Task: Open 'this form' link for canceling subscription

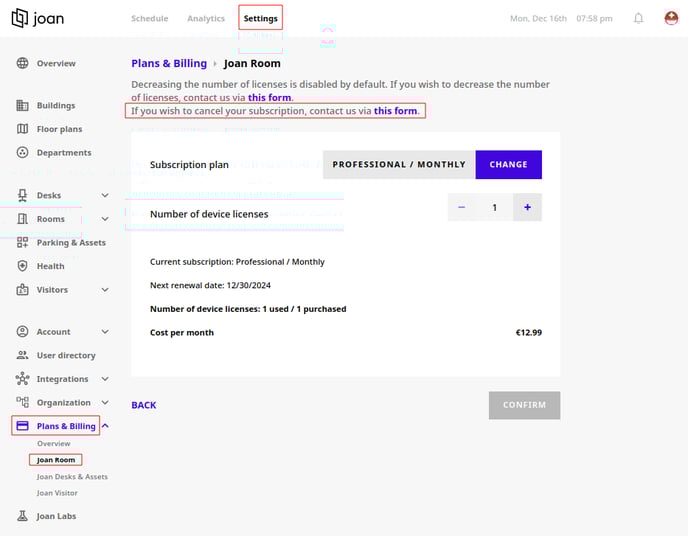Action: (x=395, y=111)
